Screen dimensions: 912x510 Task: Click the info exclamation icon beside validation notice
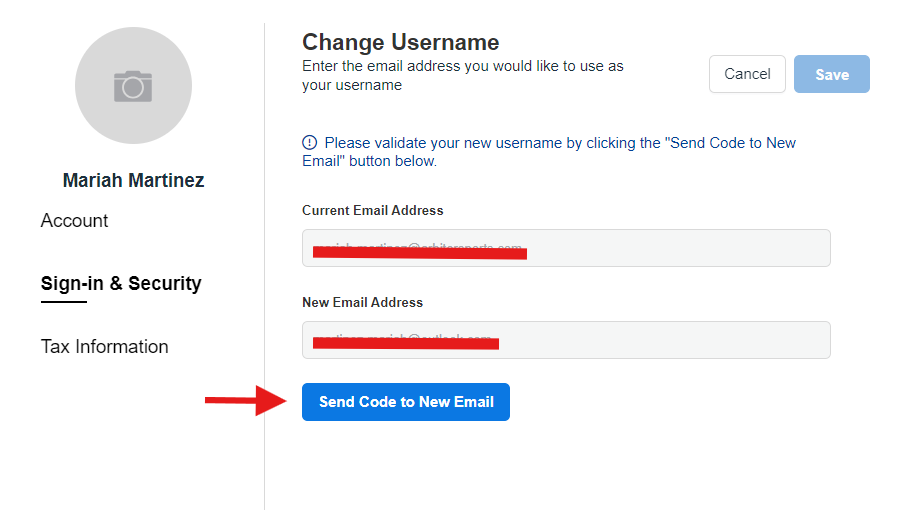point(309,142)
